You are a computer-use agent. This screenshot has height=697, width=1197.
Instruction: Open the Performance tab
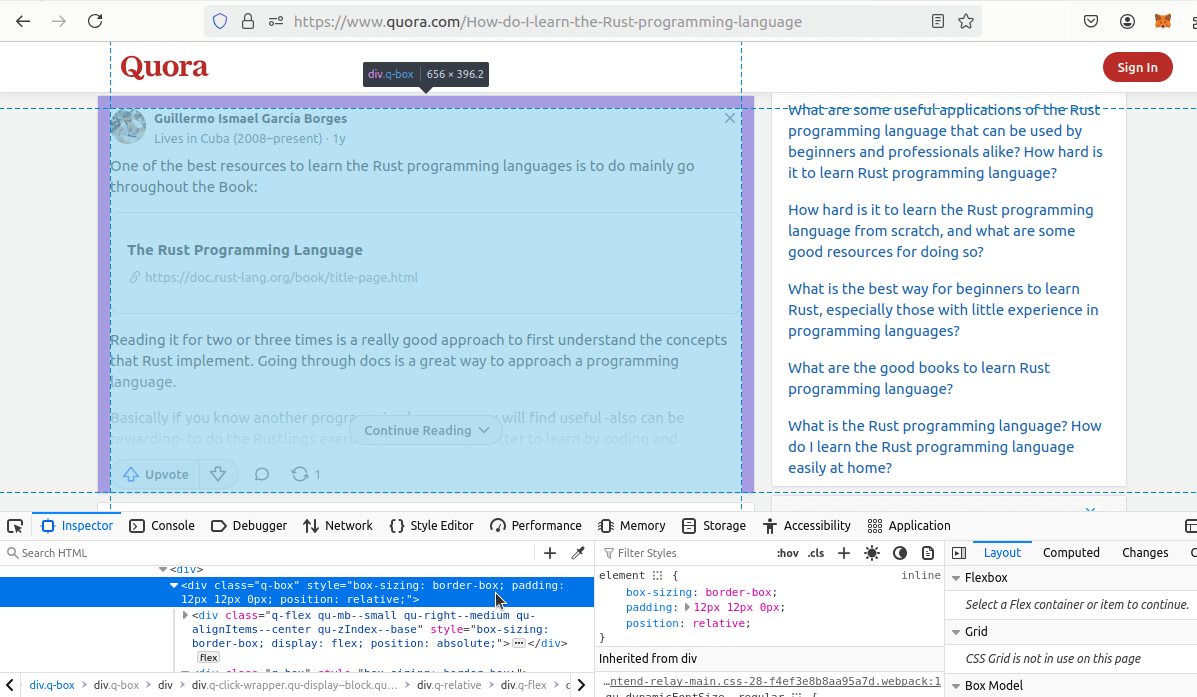[536, 526]
